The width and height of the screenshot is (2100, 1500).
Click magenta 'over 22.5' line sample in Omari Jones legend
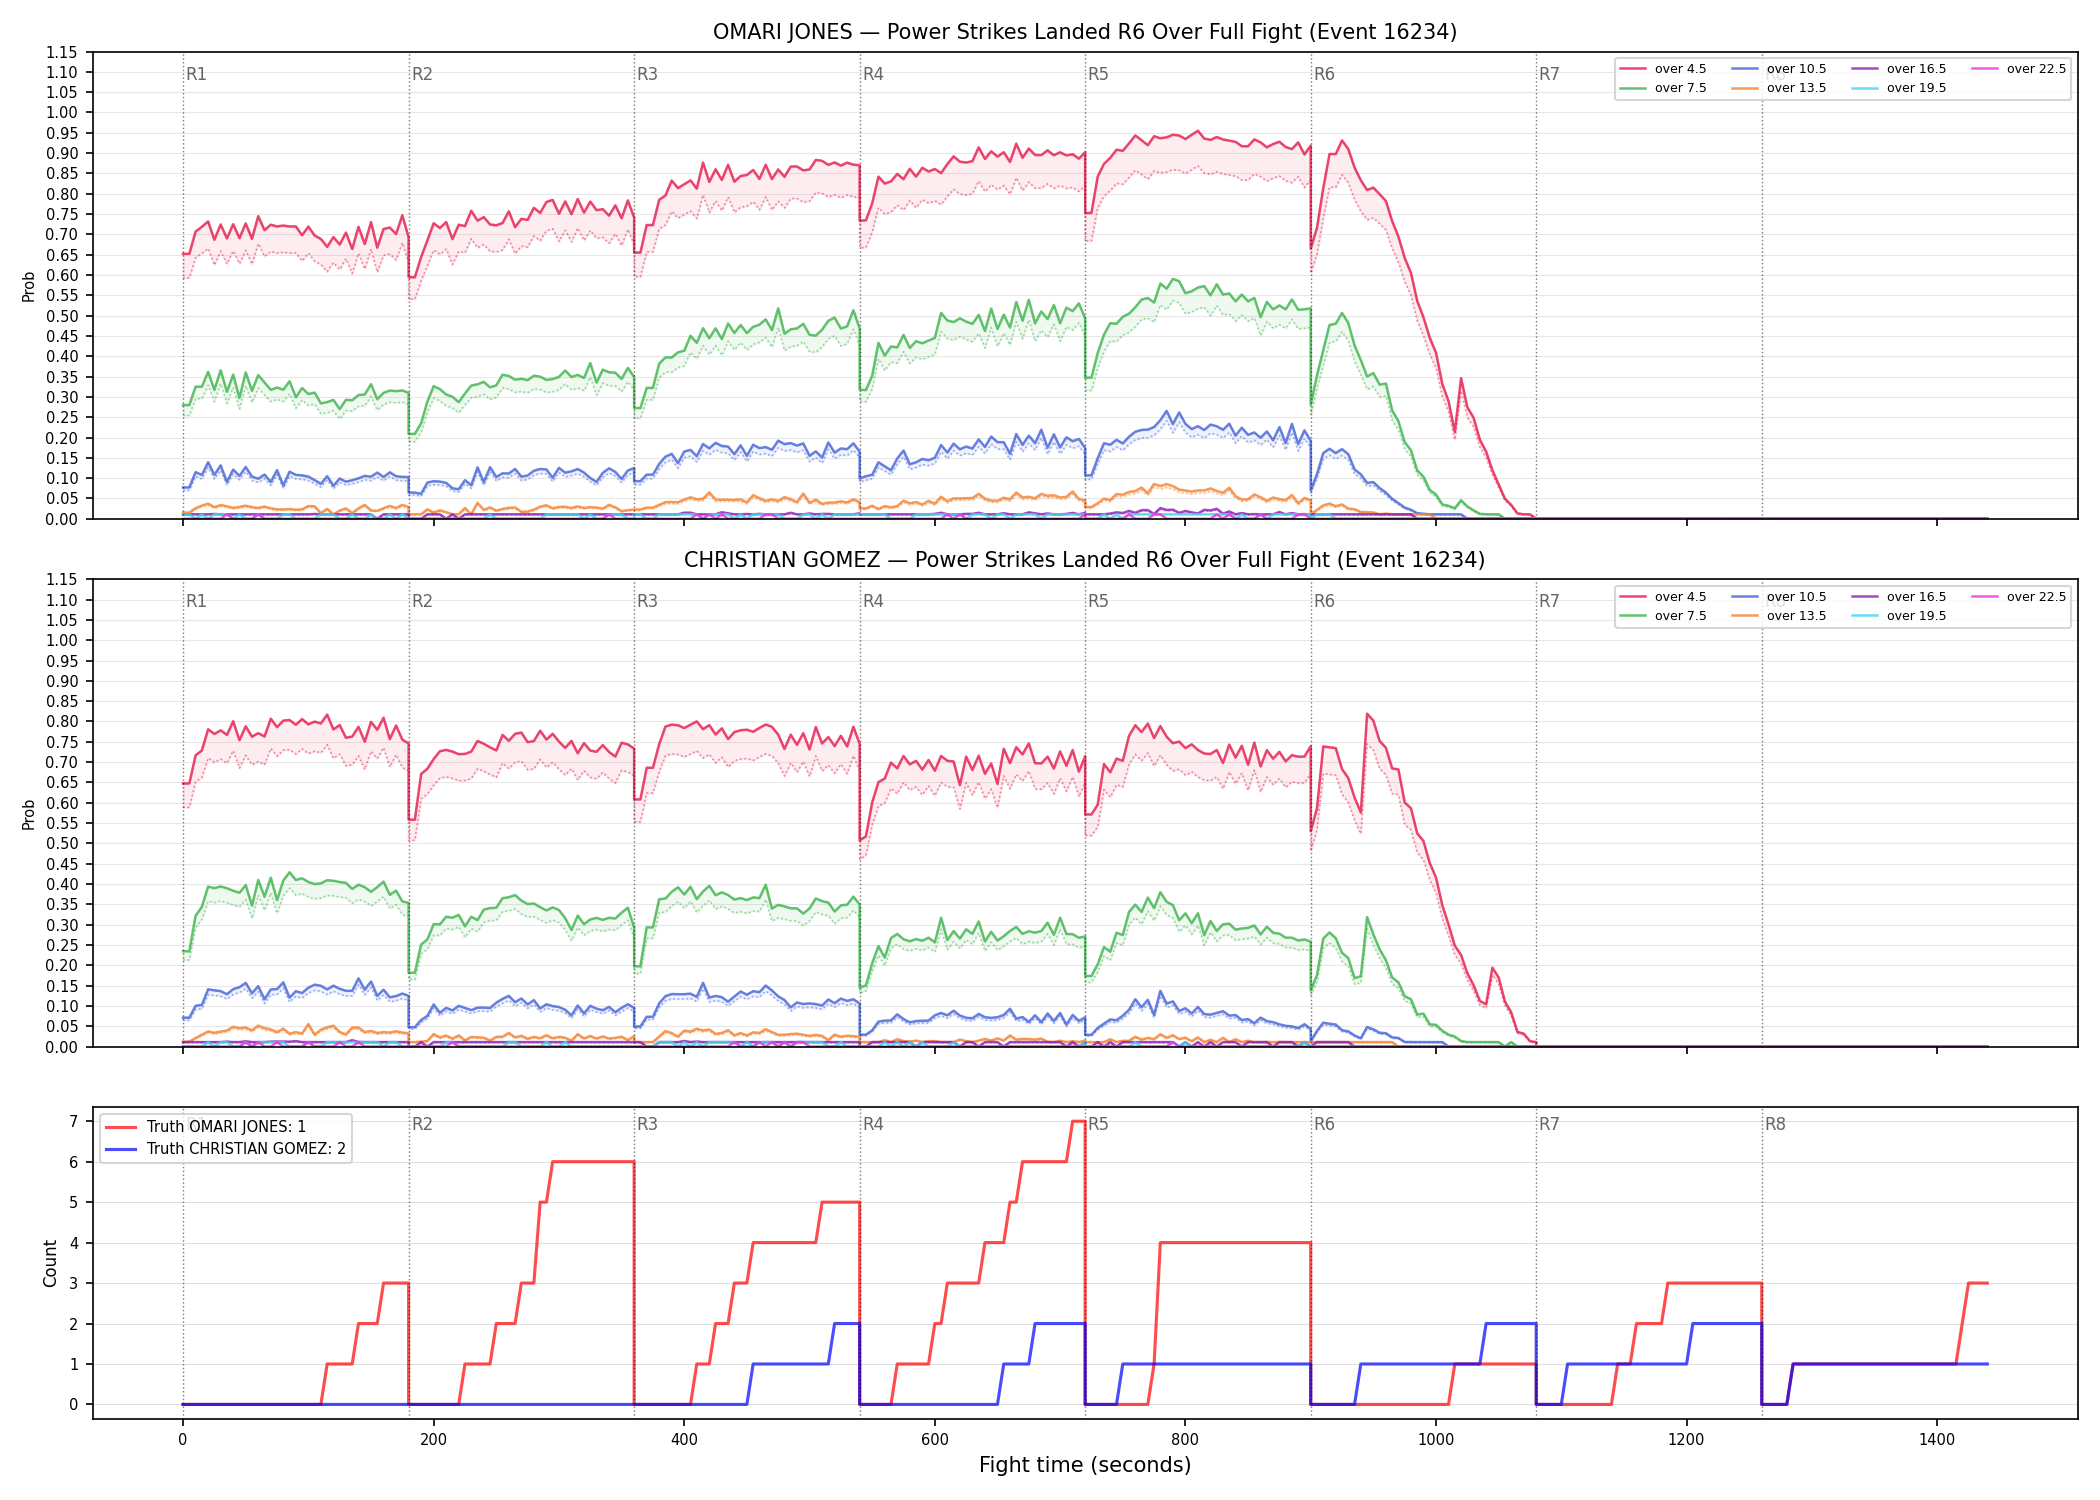point(1985,69)
